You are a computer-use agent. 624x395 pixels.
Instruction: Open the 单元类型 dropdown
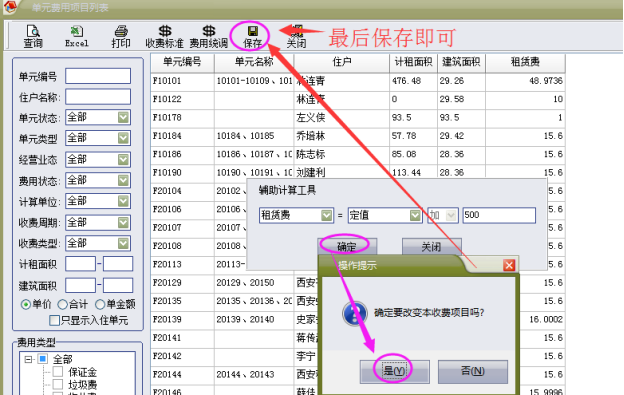pos(123,138)
